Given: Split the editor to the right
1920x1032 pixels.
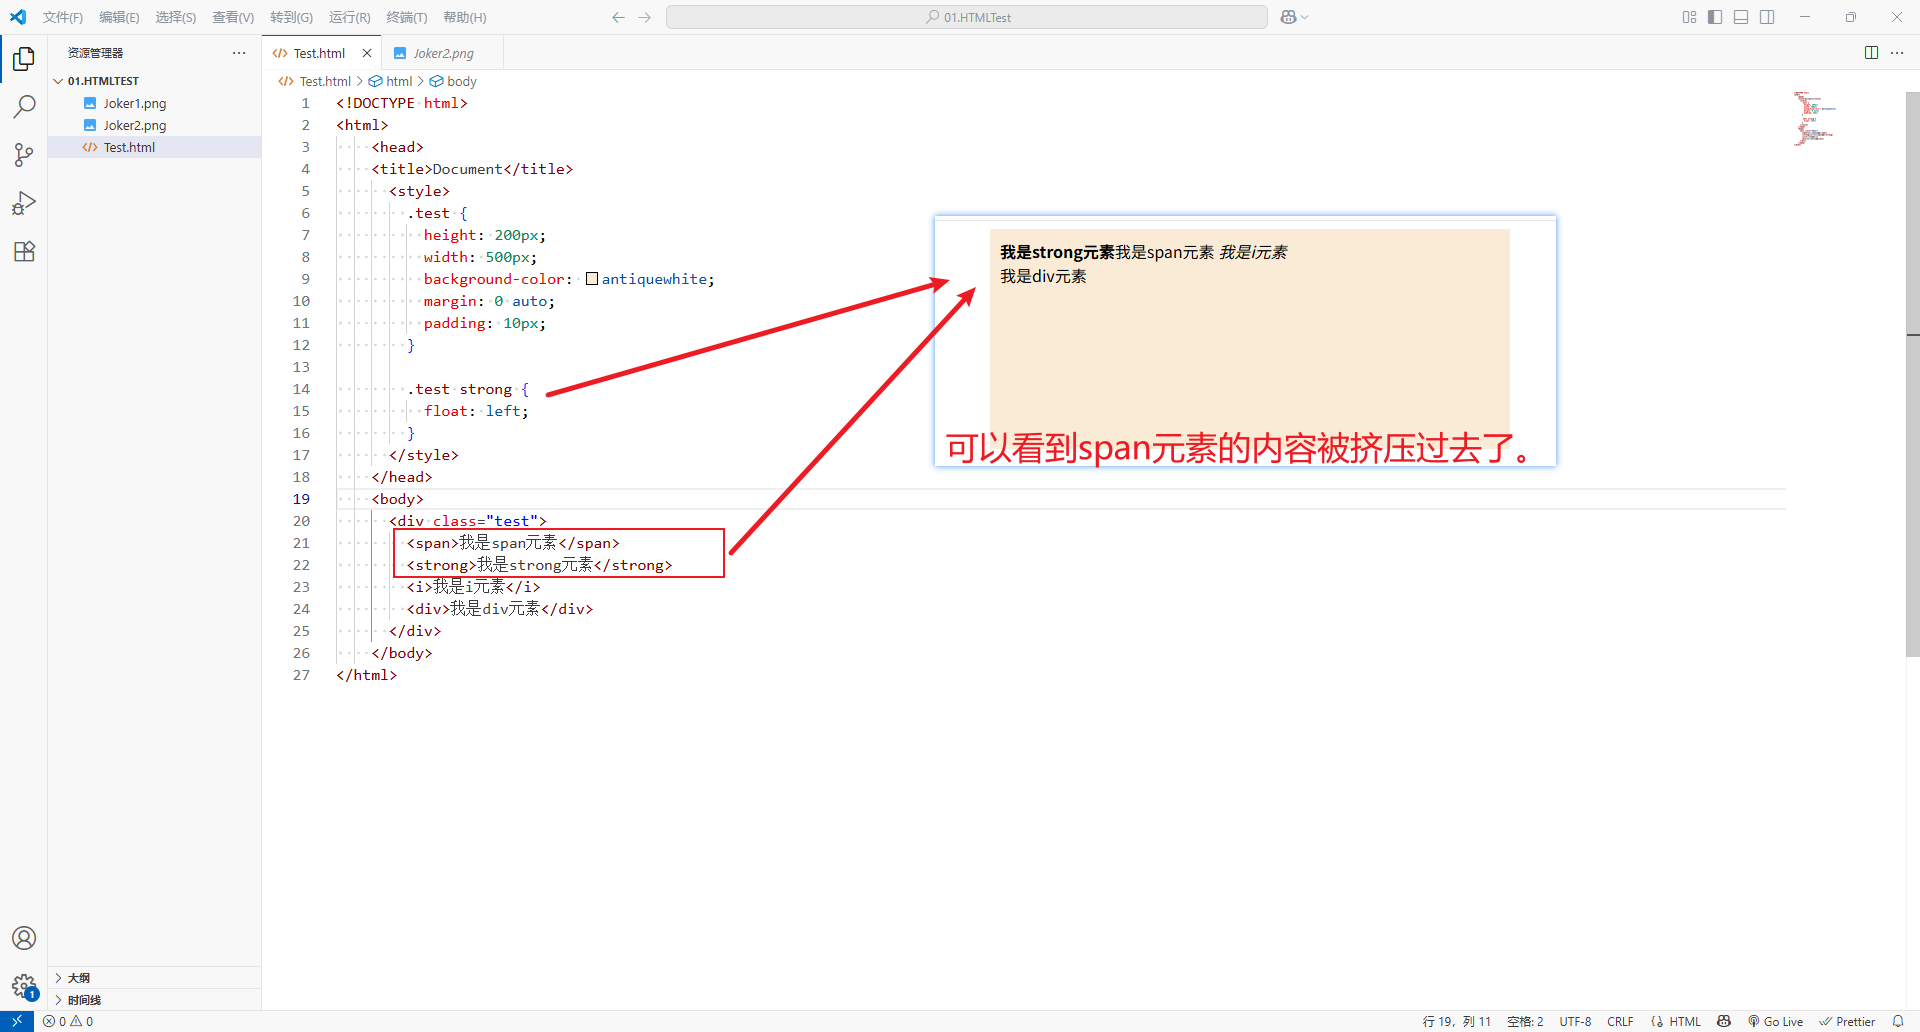Looking at the screenshot, I should tap(1871, 52).
